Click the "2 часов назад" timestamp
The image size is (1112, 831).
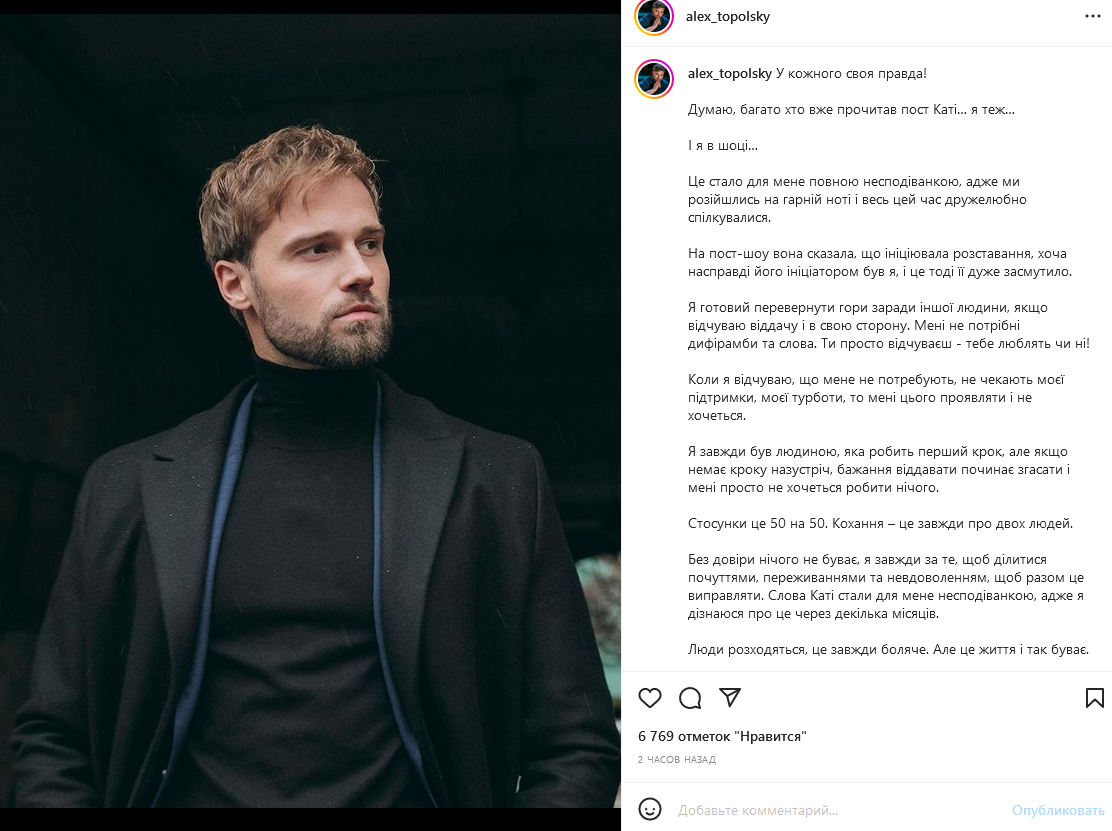[x=677, y=760]
